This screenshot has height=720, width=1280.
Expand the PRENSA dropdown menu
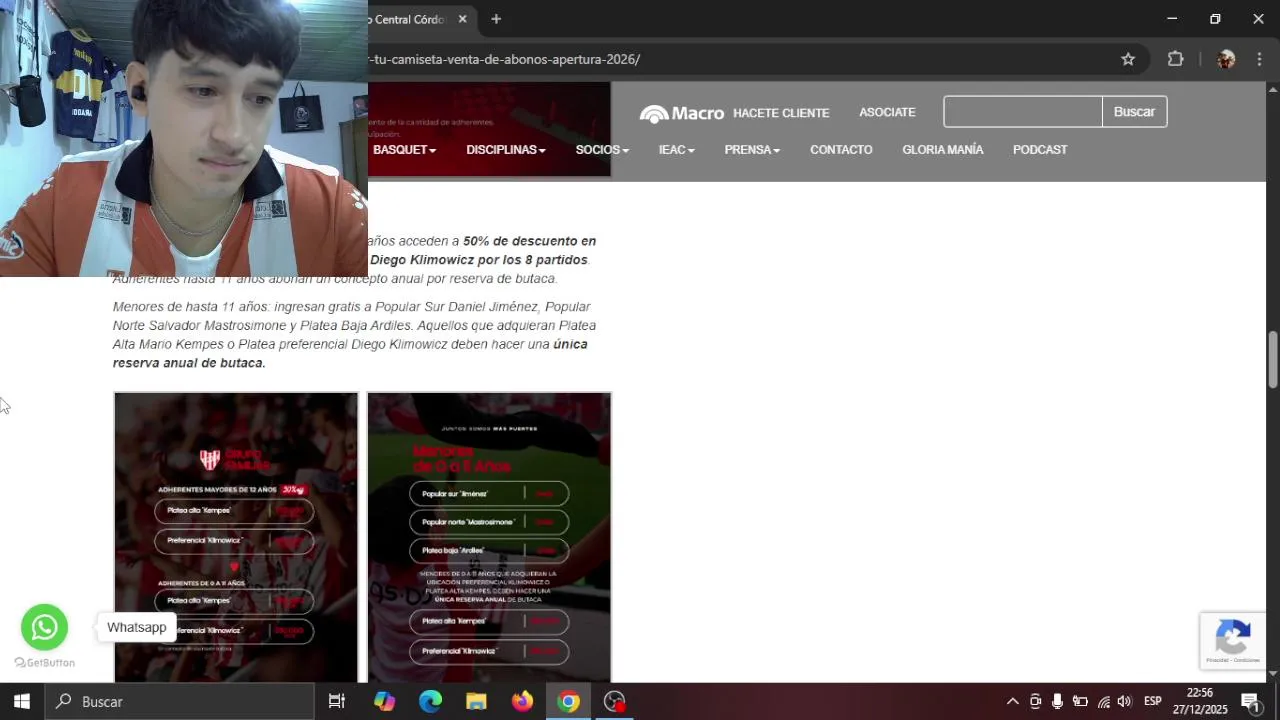[x=752, y=150]
